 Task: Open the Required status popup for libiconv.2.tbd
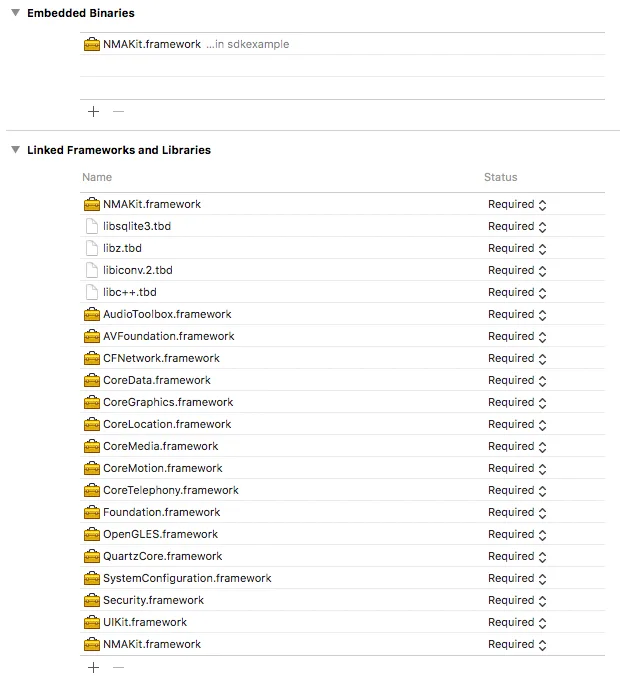(x=517, y=271)
